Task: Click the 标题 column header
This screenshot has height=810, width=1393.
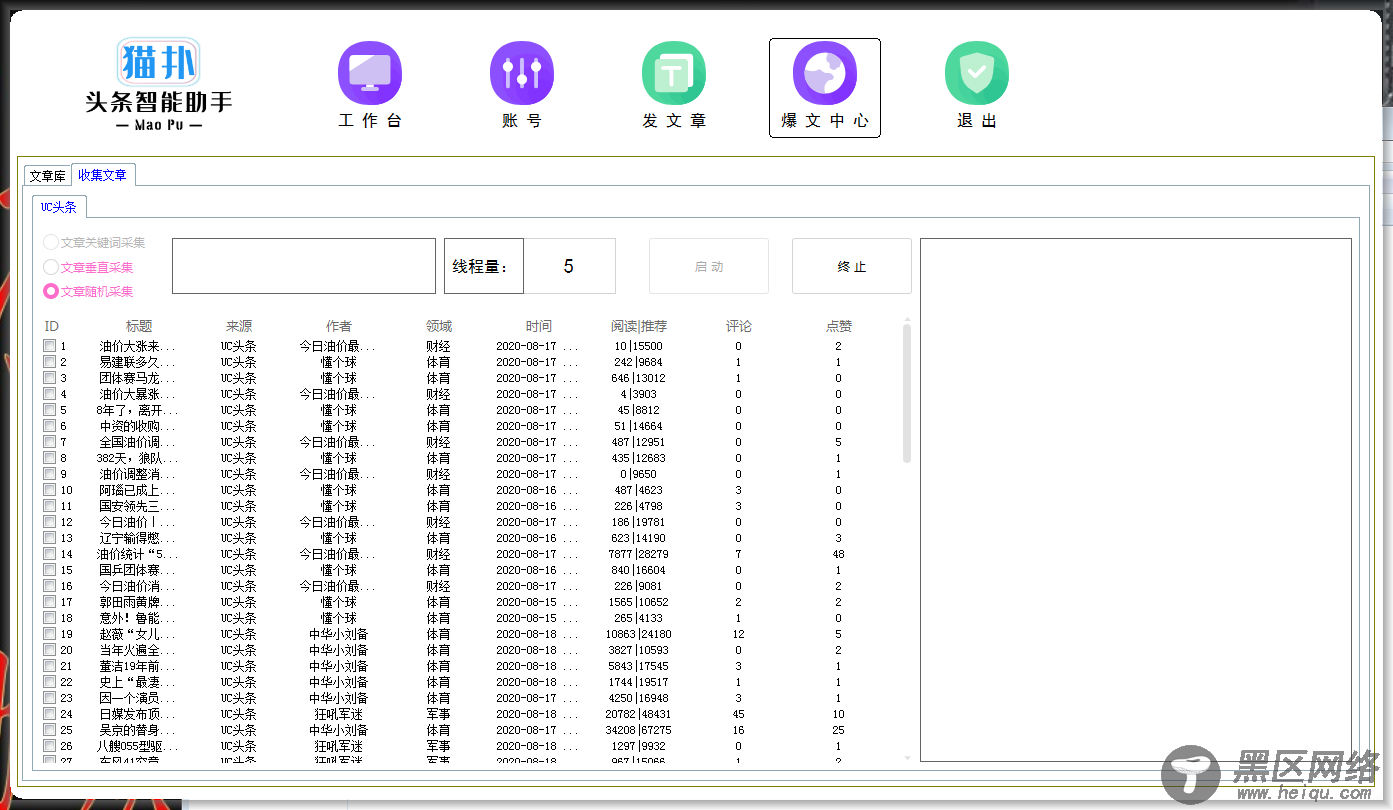Action: click(139, 326)
